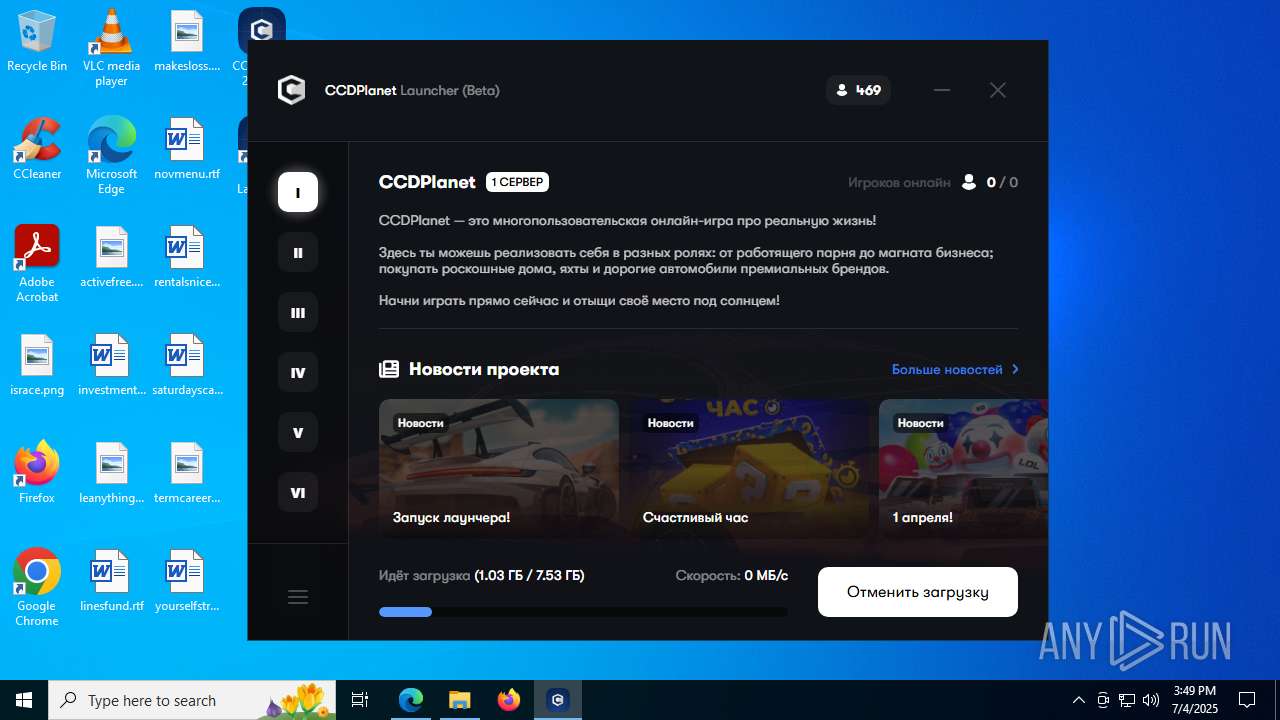Close the CCDPlanet Launcher window
This screenshot has height=720, width=1280.
(x=998, y=90)
